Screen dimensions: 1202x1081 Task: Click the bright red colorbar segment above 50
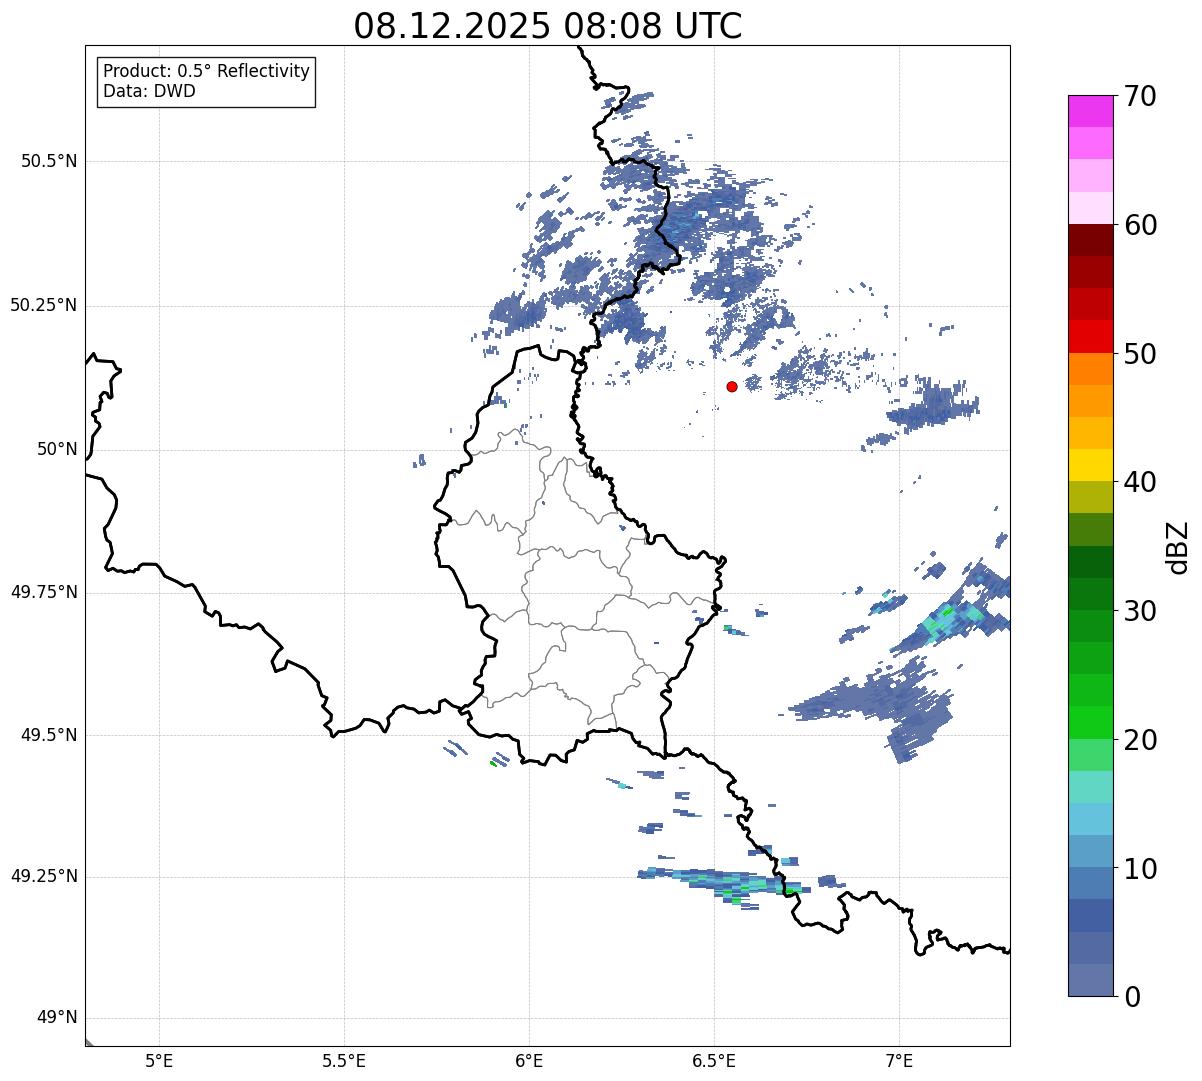pyautogui.click(x=1091, y=337)
